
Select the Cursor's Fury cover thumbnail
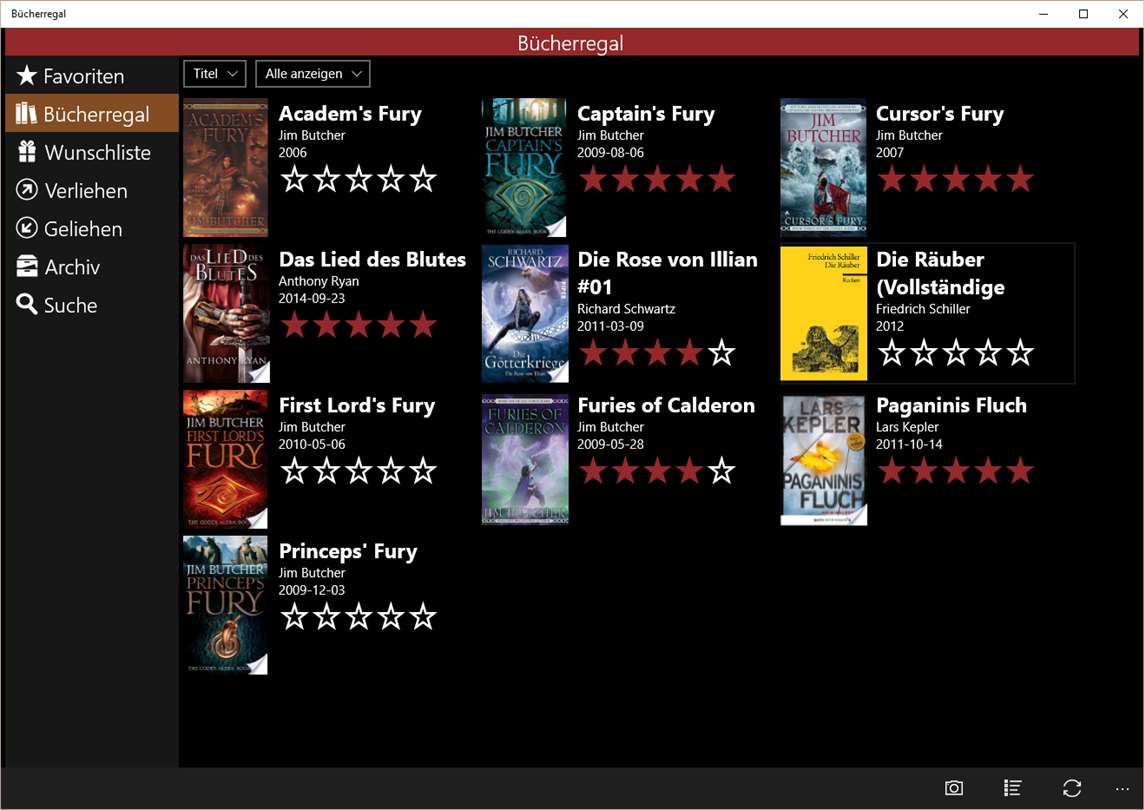point(824,168)
